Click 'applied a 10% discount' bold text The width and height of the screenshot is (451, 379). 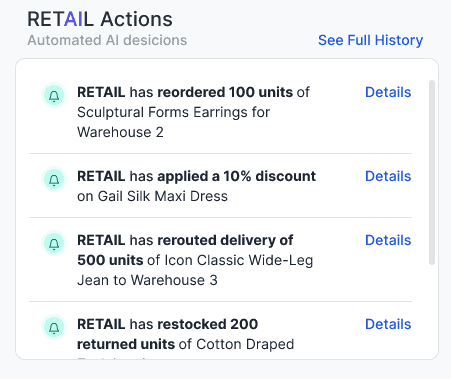[x=237, y=176]
